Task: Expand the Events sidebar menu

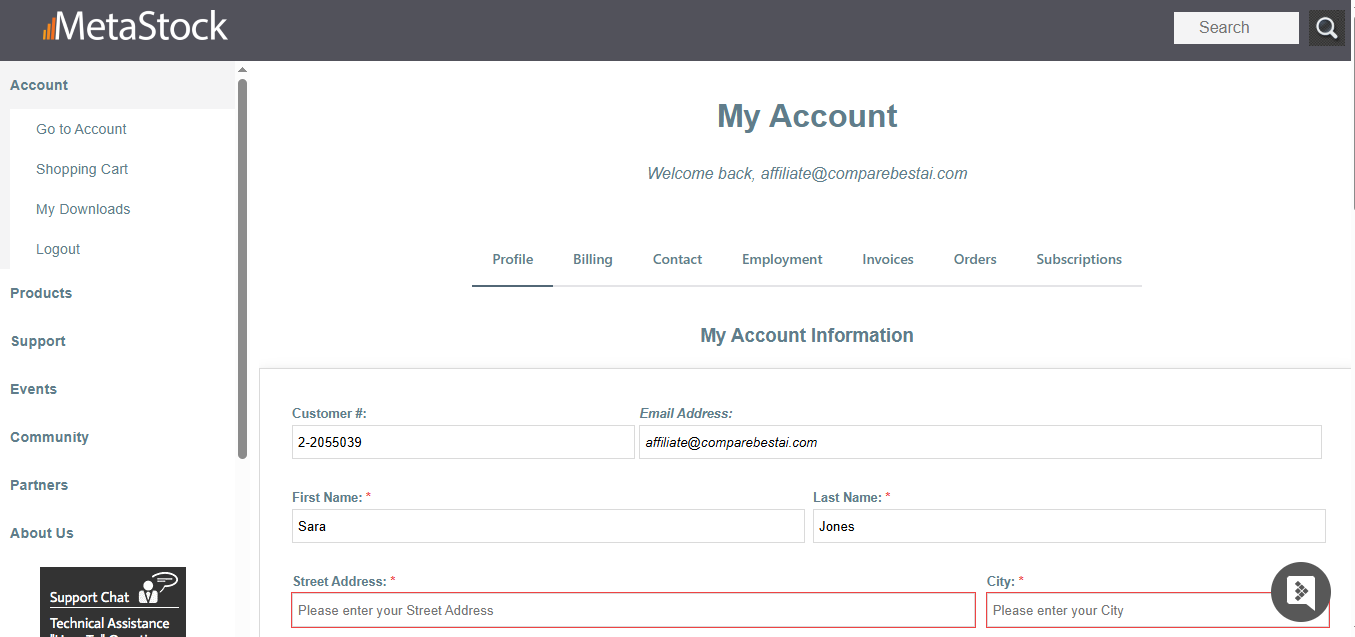Action: point(33,389)
